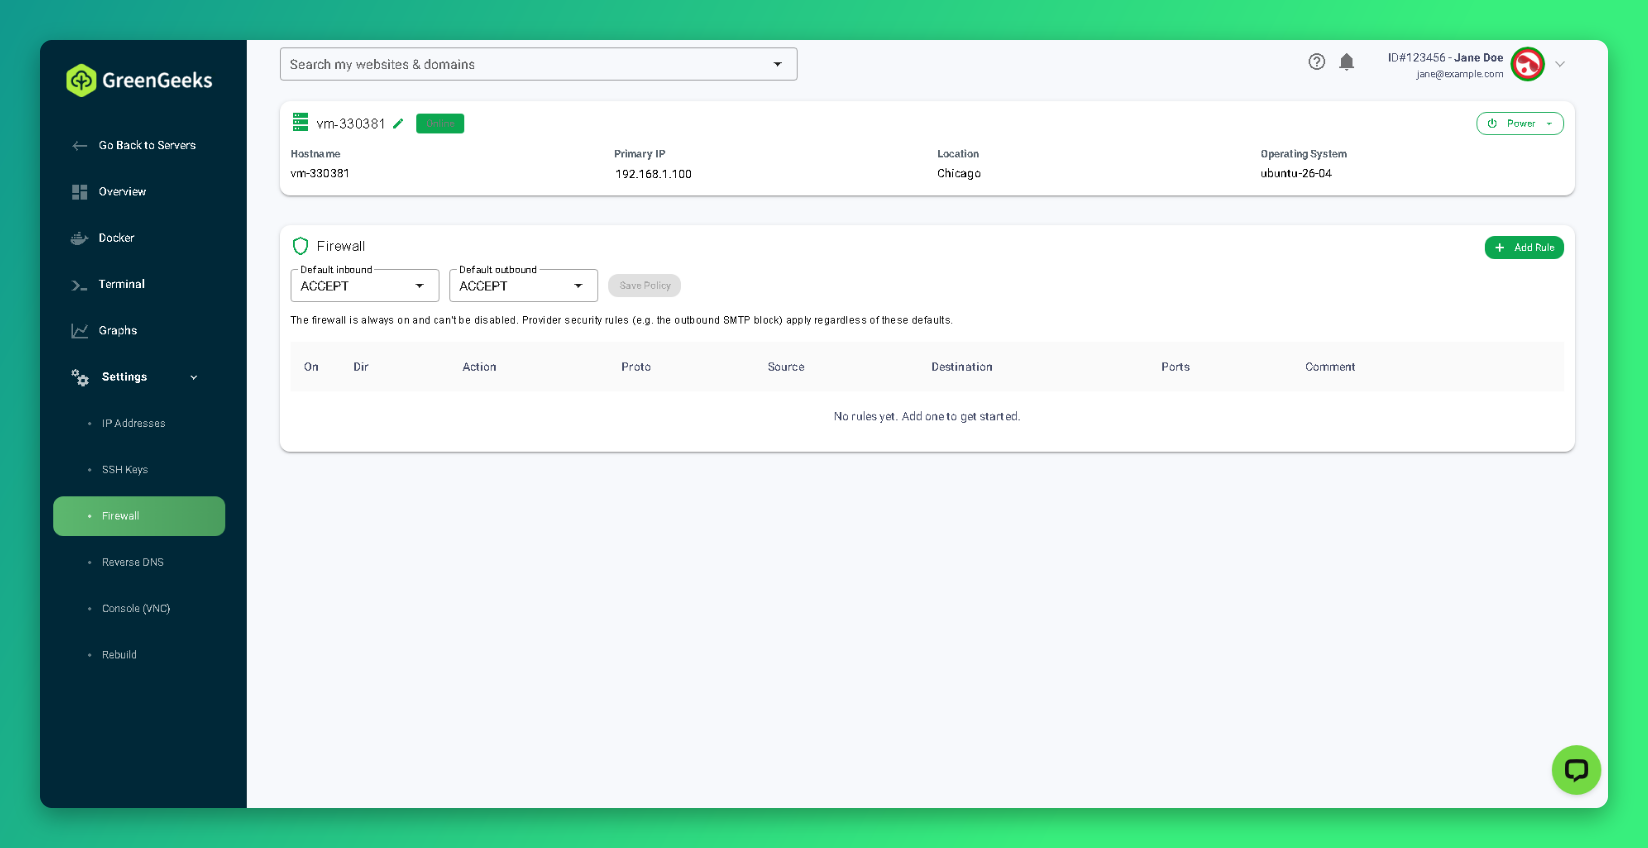Open the Docker page
This screenshot has height=848, width=1648.
[116, 238]
